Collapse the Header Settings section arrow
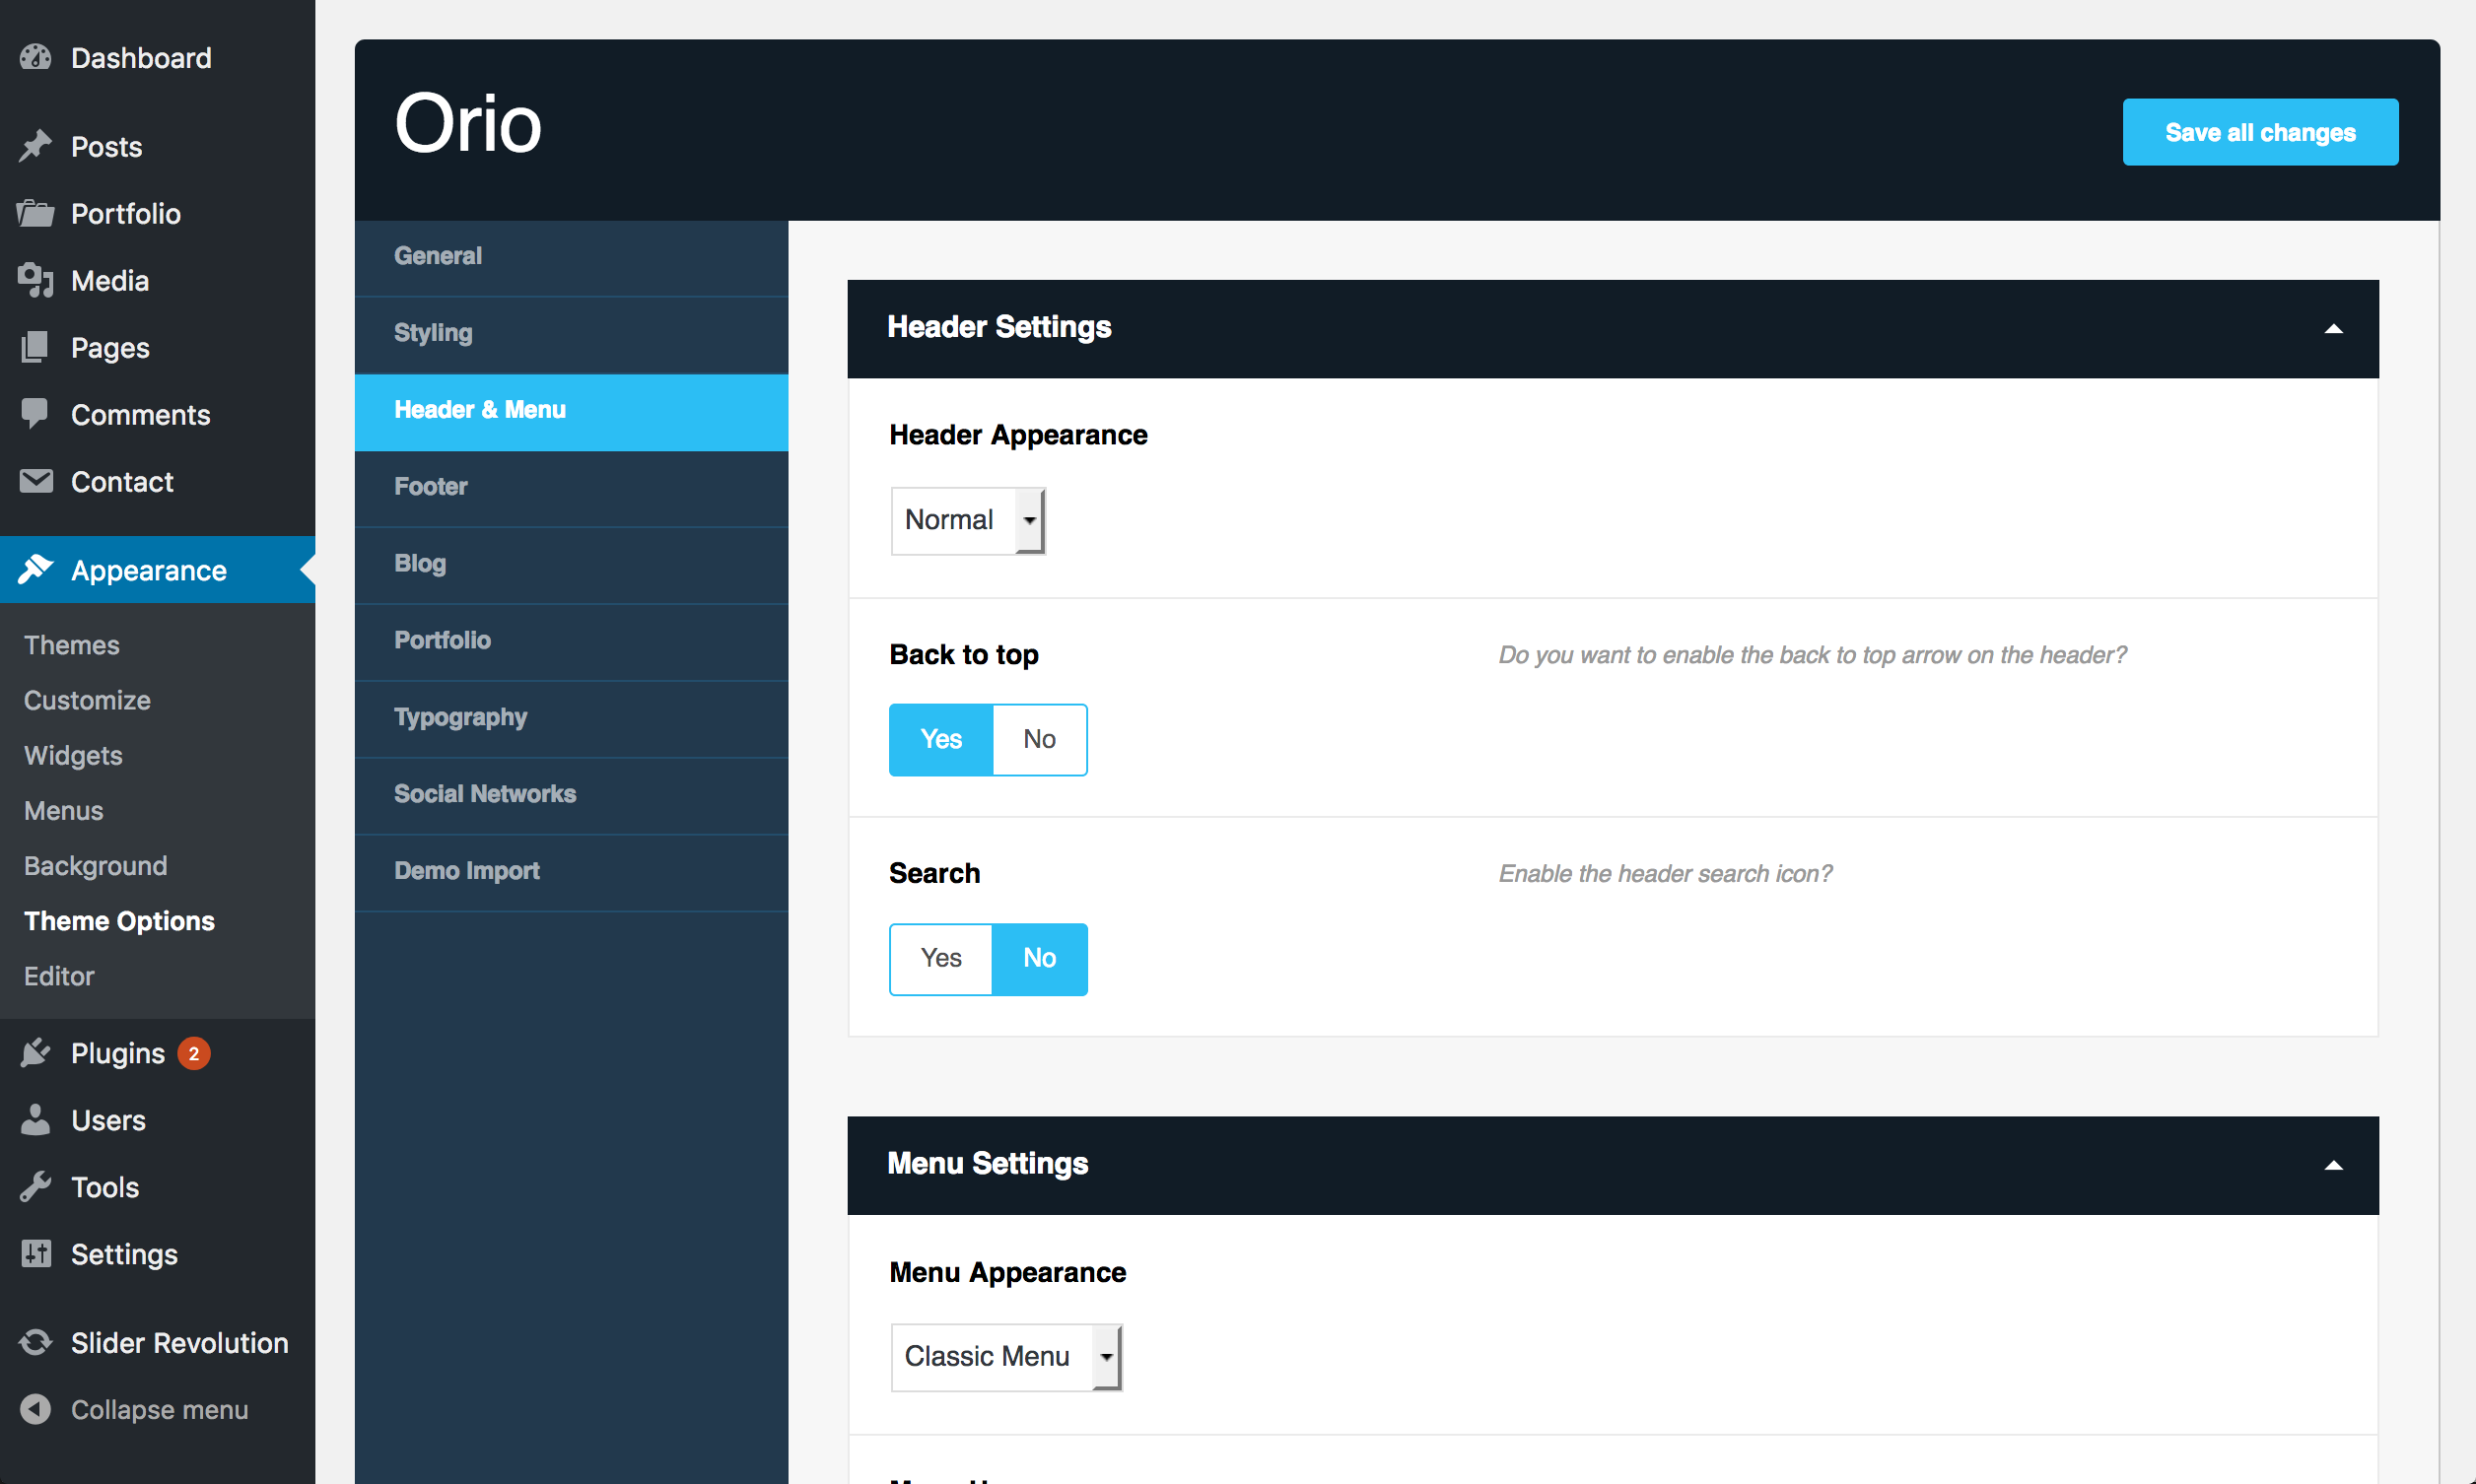Viewport: 2476px width, 1484px height. [x=2334, y=328]
